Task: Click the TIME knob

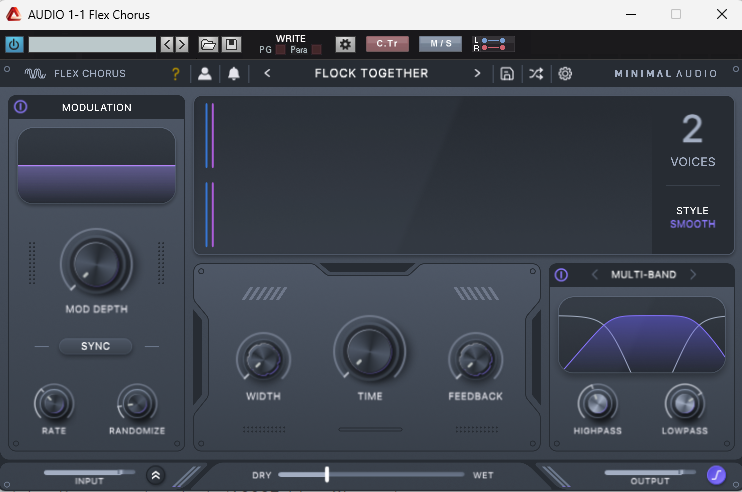Action: coord(370,351)
